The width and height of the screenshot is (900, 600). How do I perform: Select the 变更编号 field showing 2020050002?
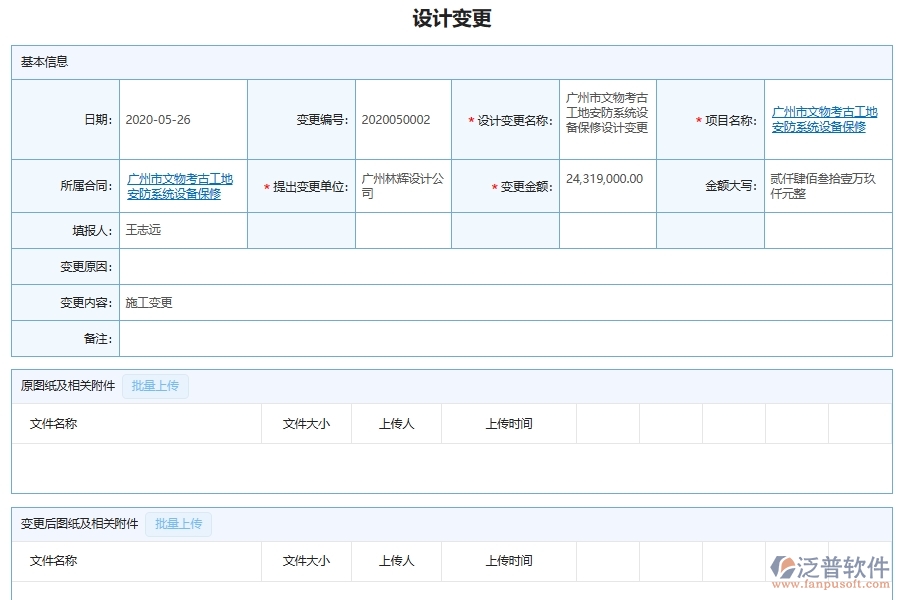tap(403, 118)
